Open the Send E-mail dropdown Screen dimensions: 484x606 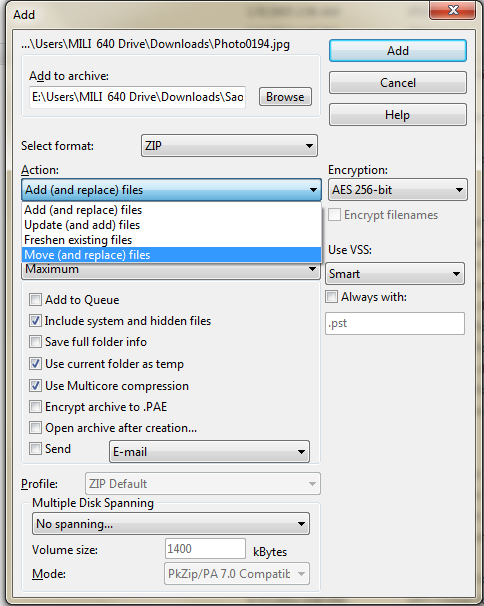pyautogui.click(x=209, y=451)
